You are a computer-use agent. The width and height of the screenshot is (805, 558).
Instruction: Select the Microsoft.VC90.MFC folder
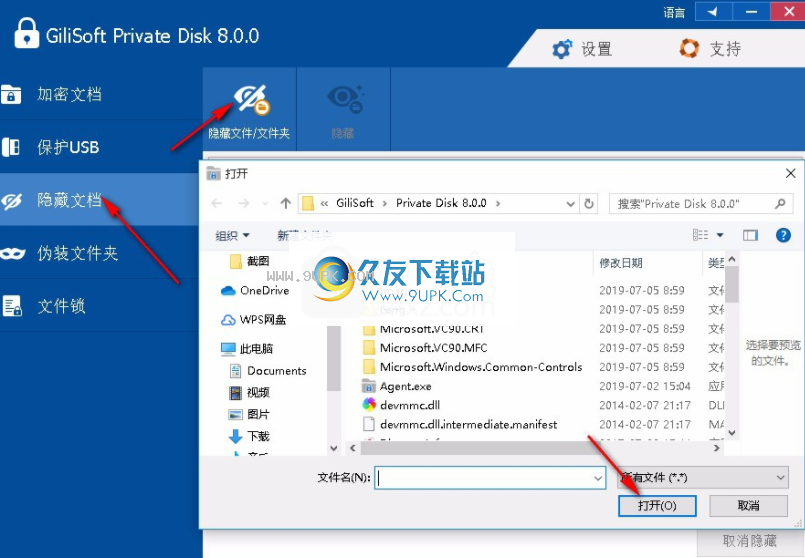click(426, 348)
